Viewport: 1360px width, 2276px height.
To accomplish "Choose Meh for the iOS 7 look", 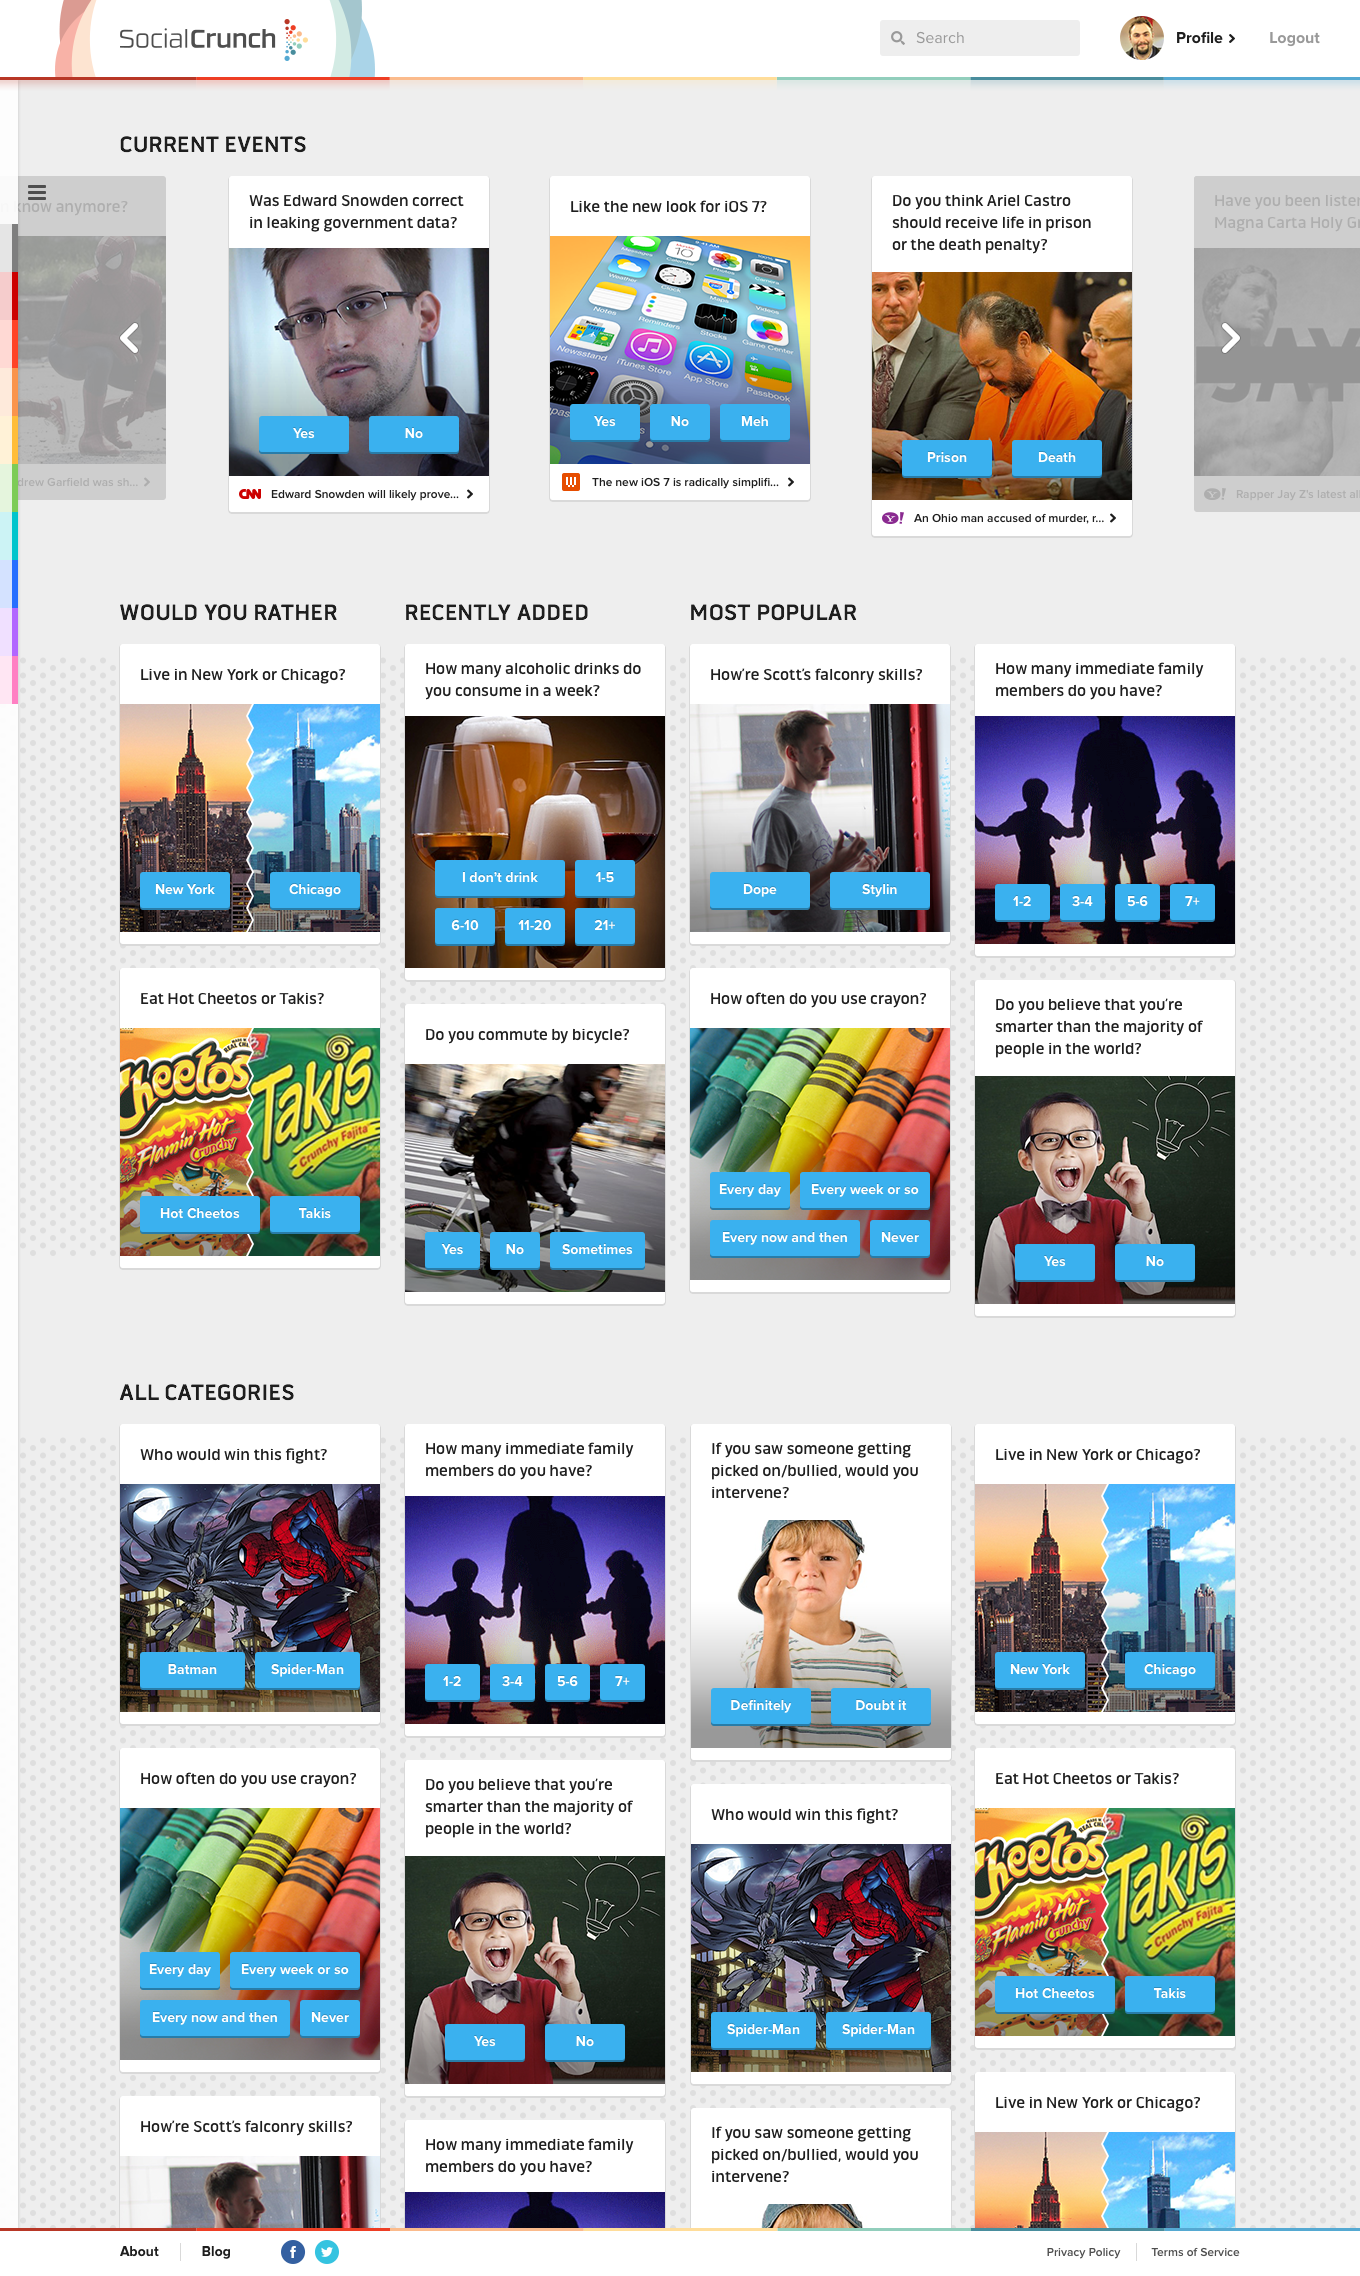I will [755, 422].
